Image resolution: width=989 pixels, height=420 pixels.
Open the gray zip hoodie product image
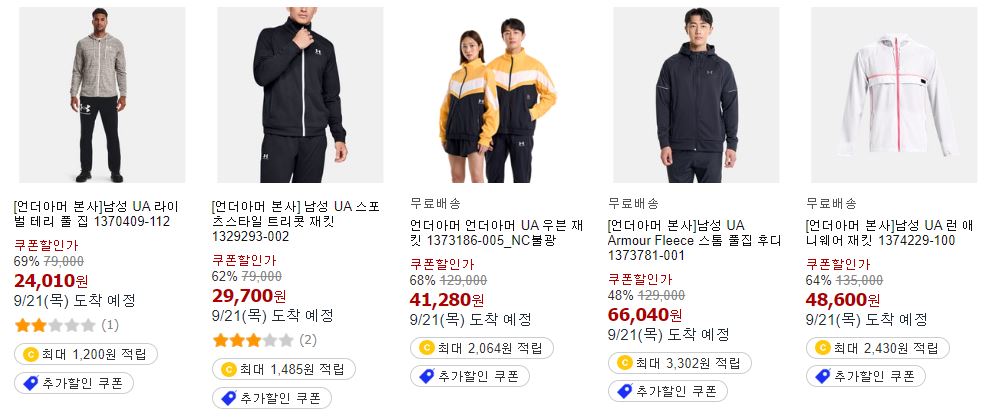point(102,95)
